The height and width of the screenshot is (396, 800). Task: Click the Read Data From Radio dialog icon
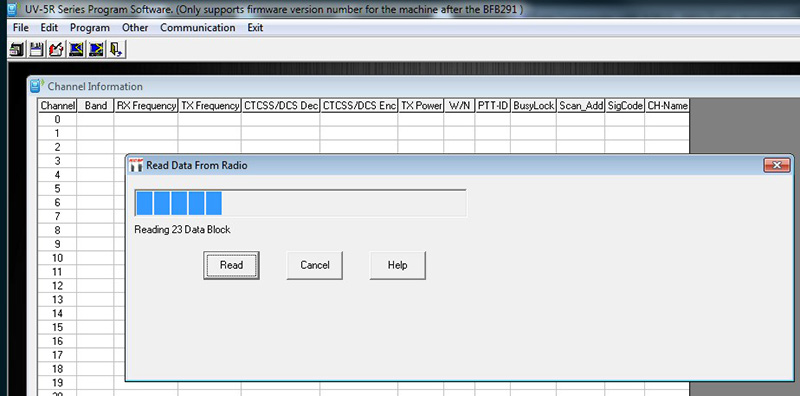[136, 165]
